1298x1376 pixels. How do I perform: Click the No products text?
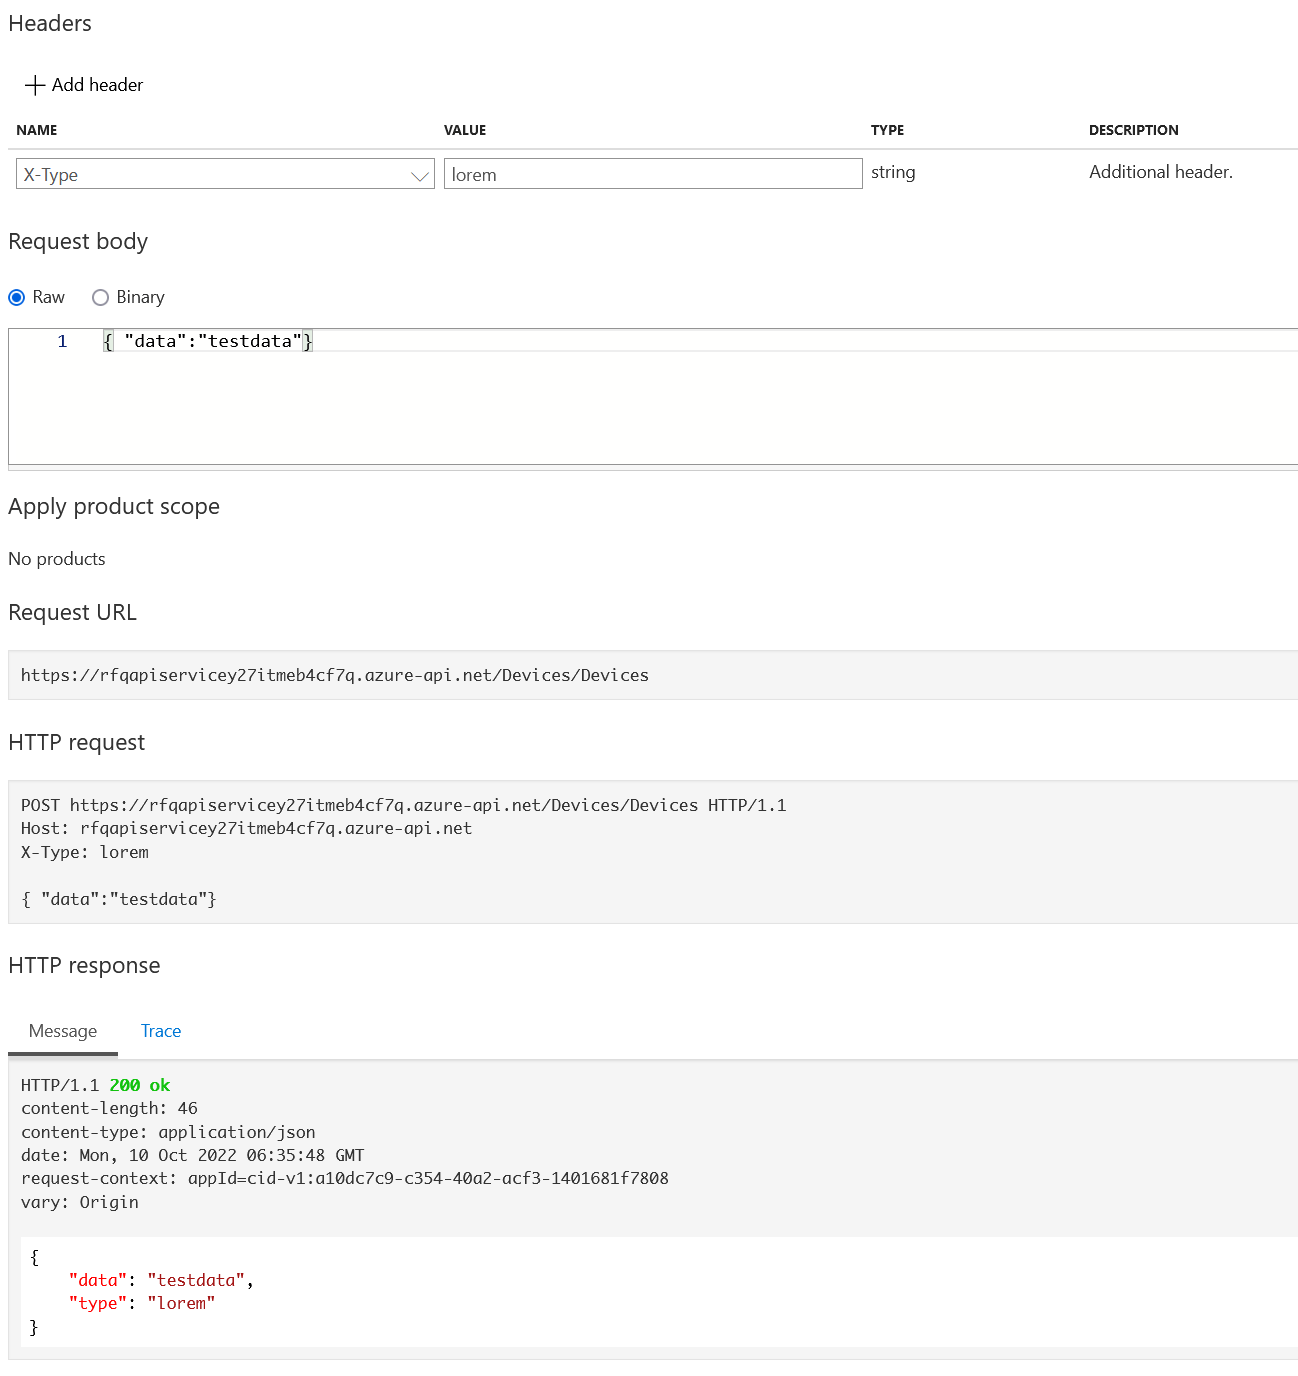(56, 559)
